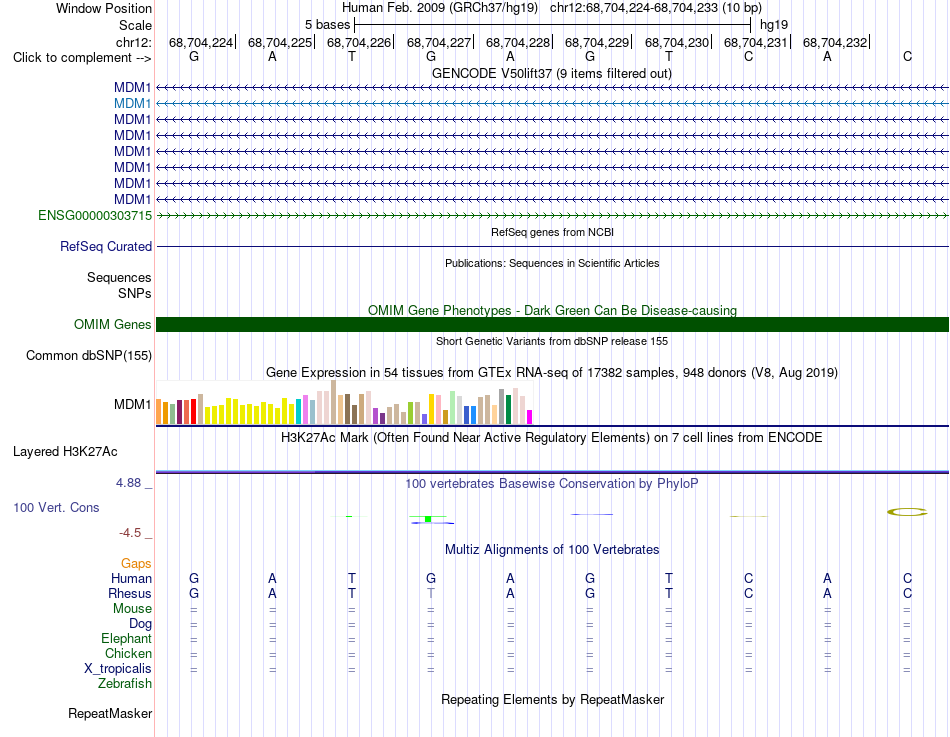Click the SNPs subtrack label
The height and width of the screenshot is (737, 950).
pyautogui.click(x=135, y=293)
